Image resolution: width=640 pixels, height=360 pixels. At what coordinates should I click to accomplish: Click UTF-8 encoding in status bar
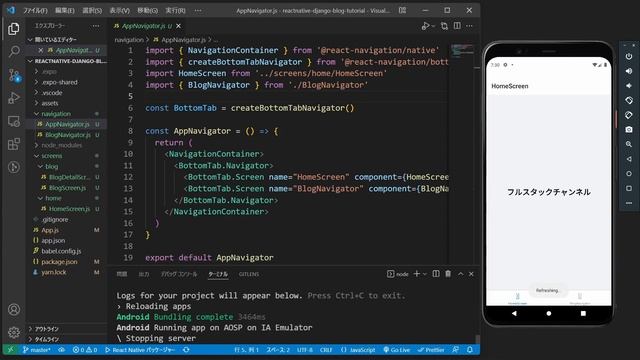pyautogui.click(x=305, y=350)
